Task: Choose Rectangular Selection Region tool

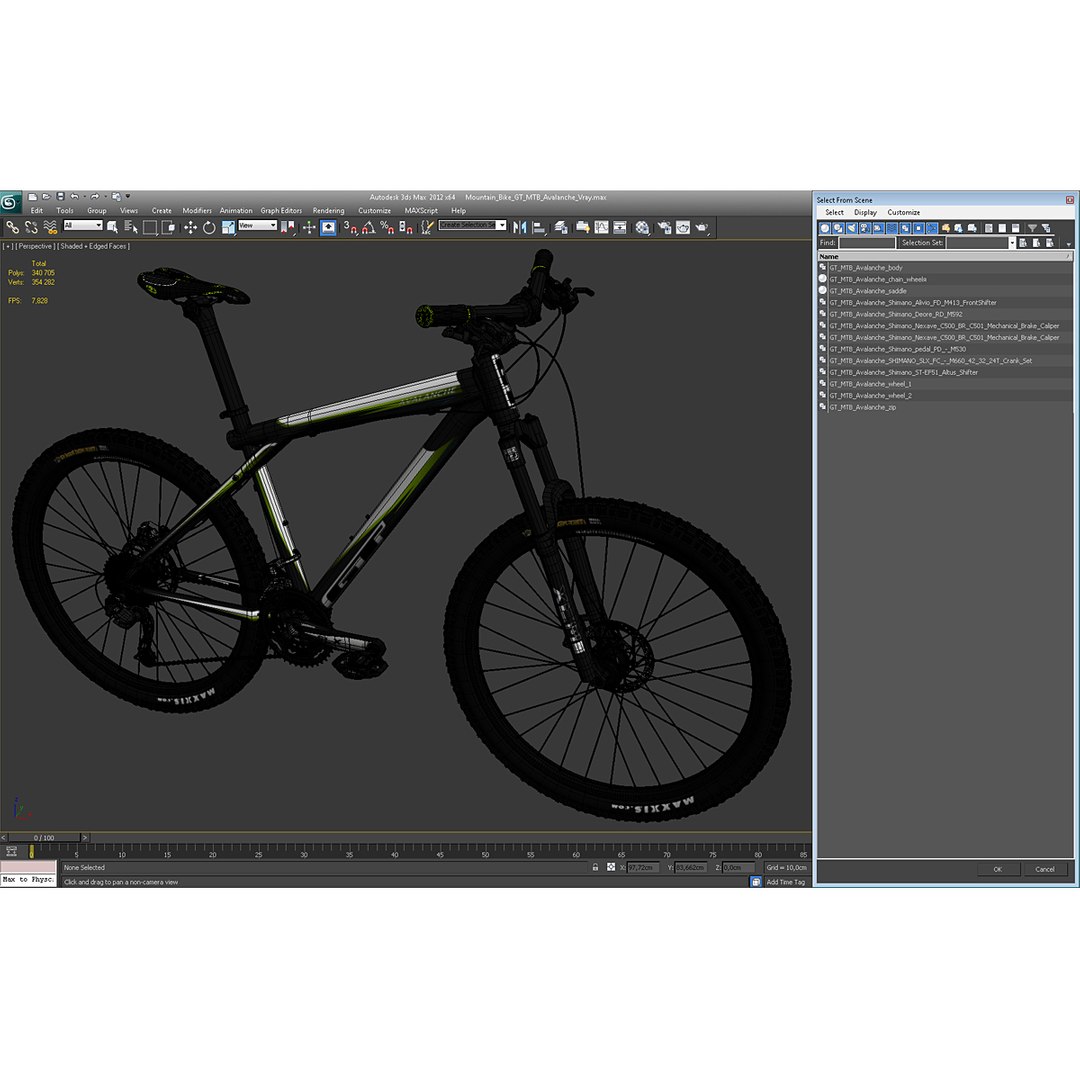Action: pos(149,227)
